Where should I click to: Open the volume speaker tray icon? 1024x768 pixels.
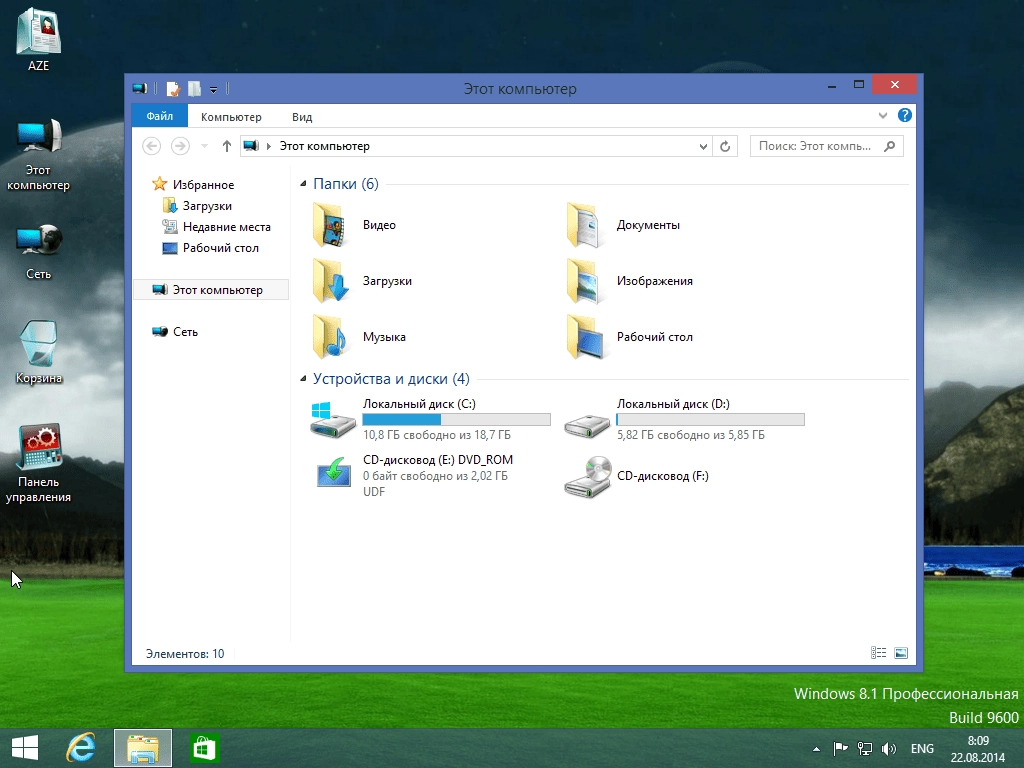888,748
